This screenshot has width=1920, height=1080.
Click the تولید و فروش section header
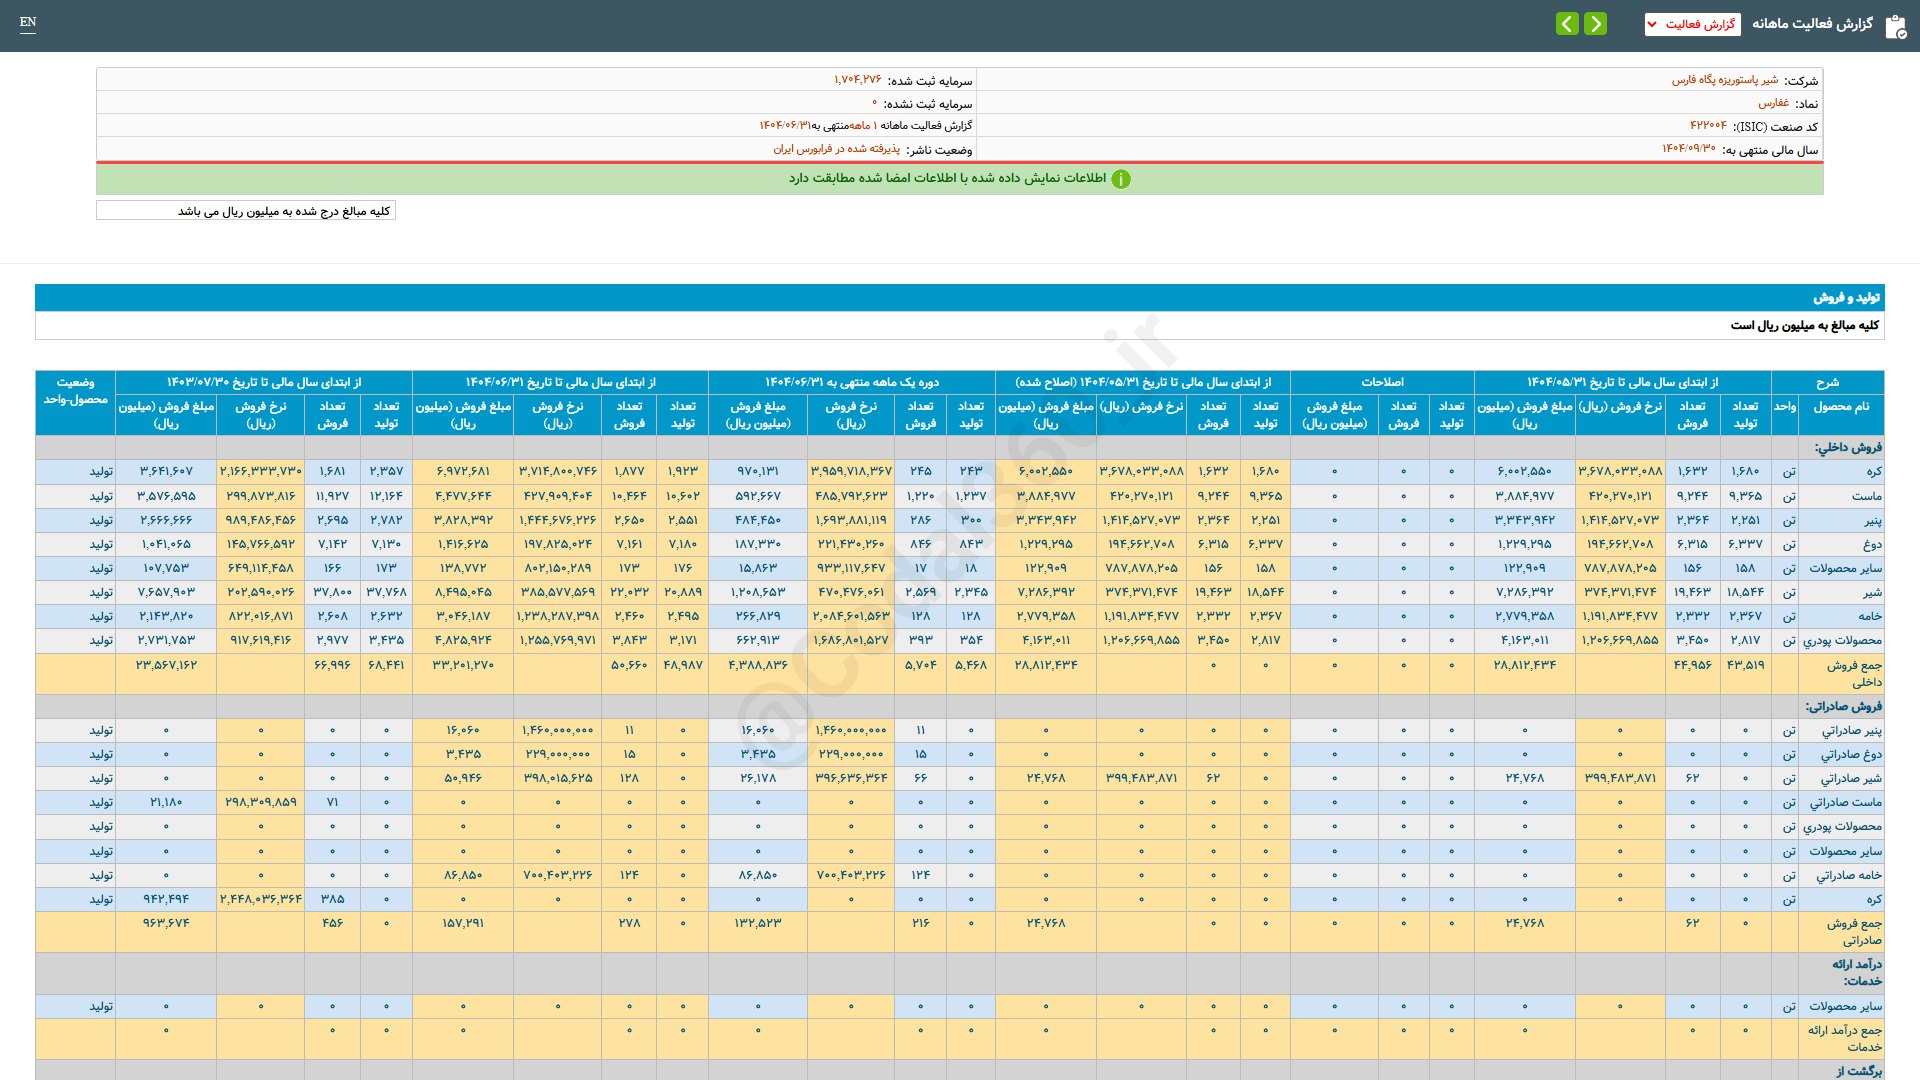(1846, 298)
